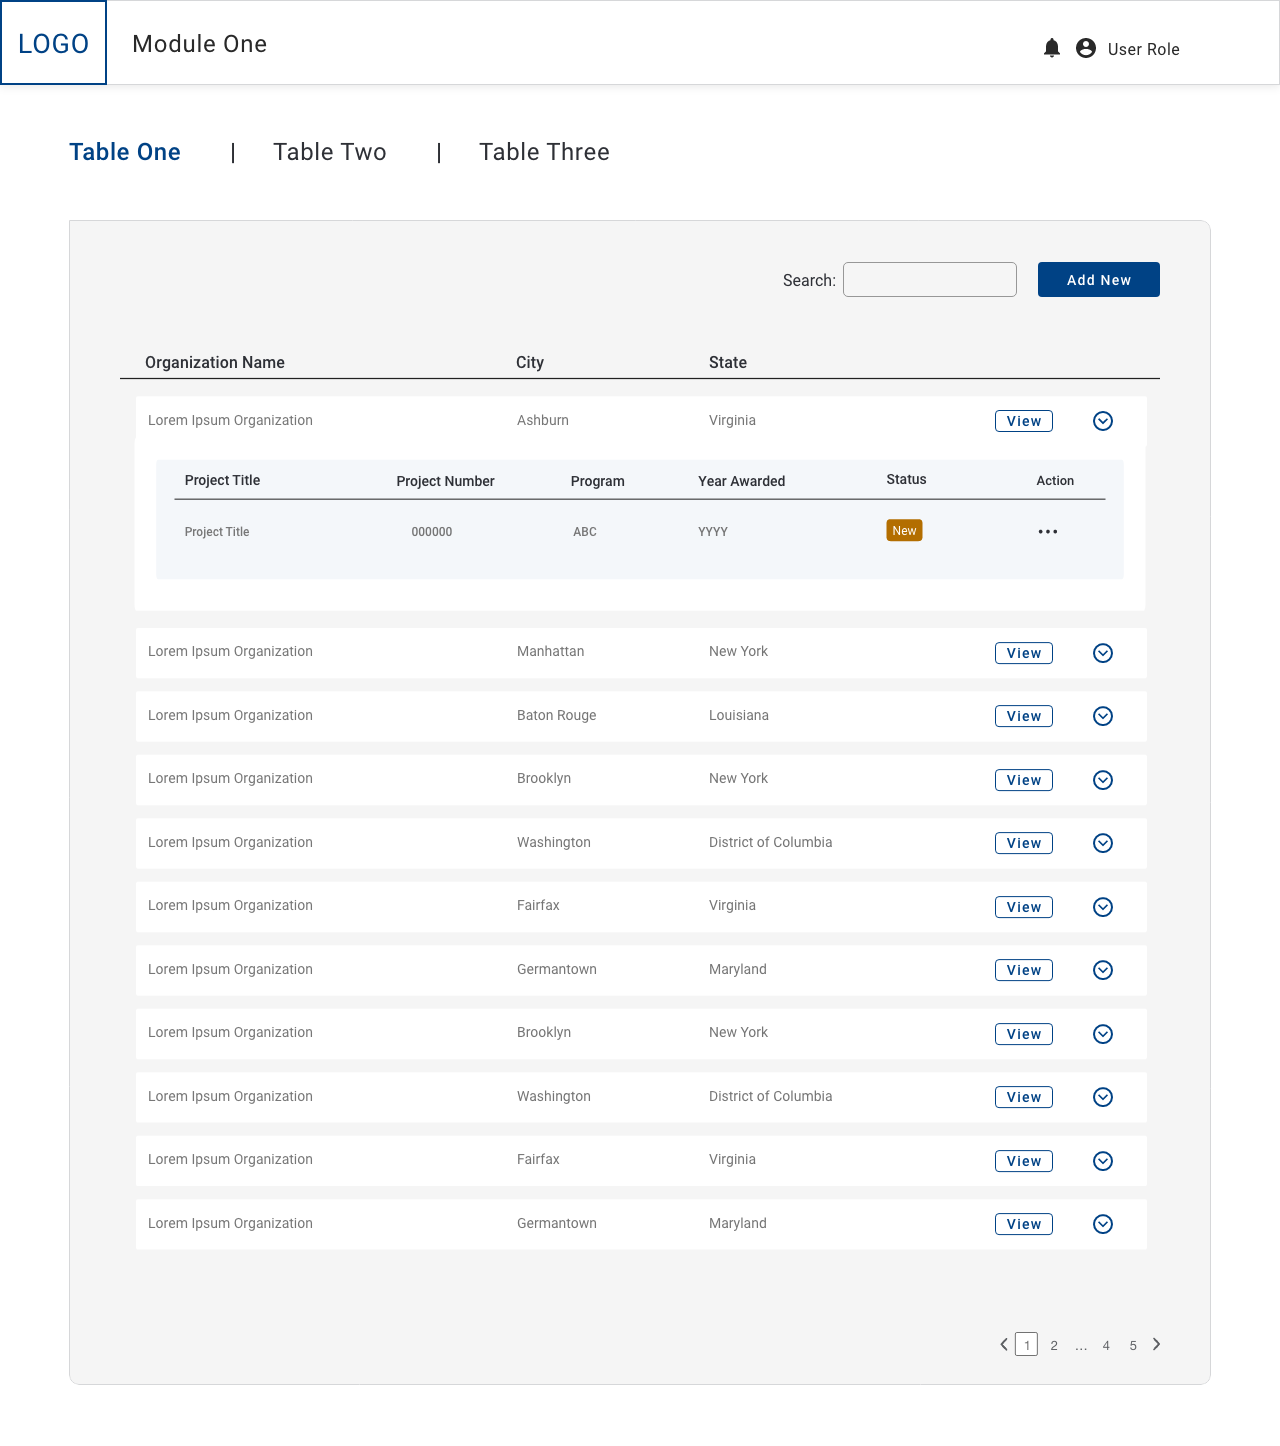Open the notifications bell
Image resolution: width=1280 pixels, height=1446 pixels.
tap(1052, 48)
